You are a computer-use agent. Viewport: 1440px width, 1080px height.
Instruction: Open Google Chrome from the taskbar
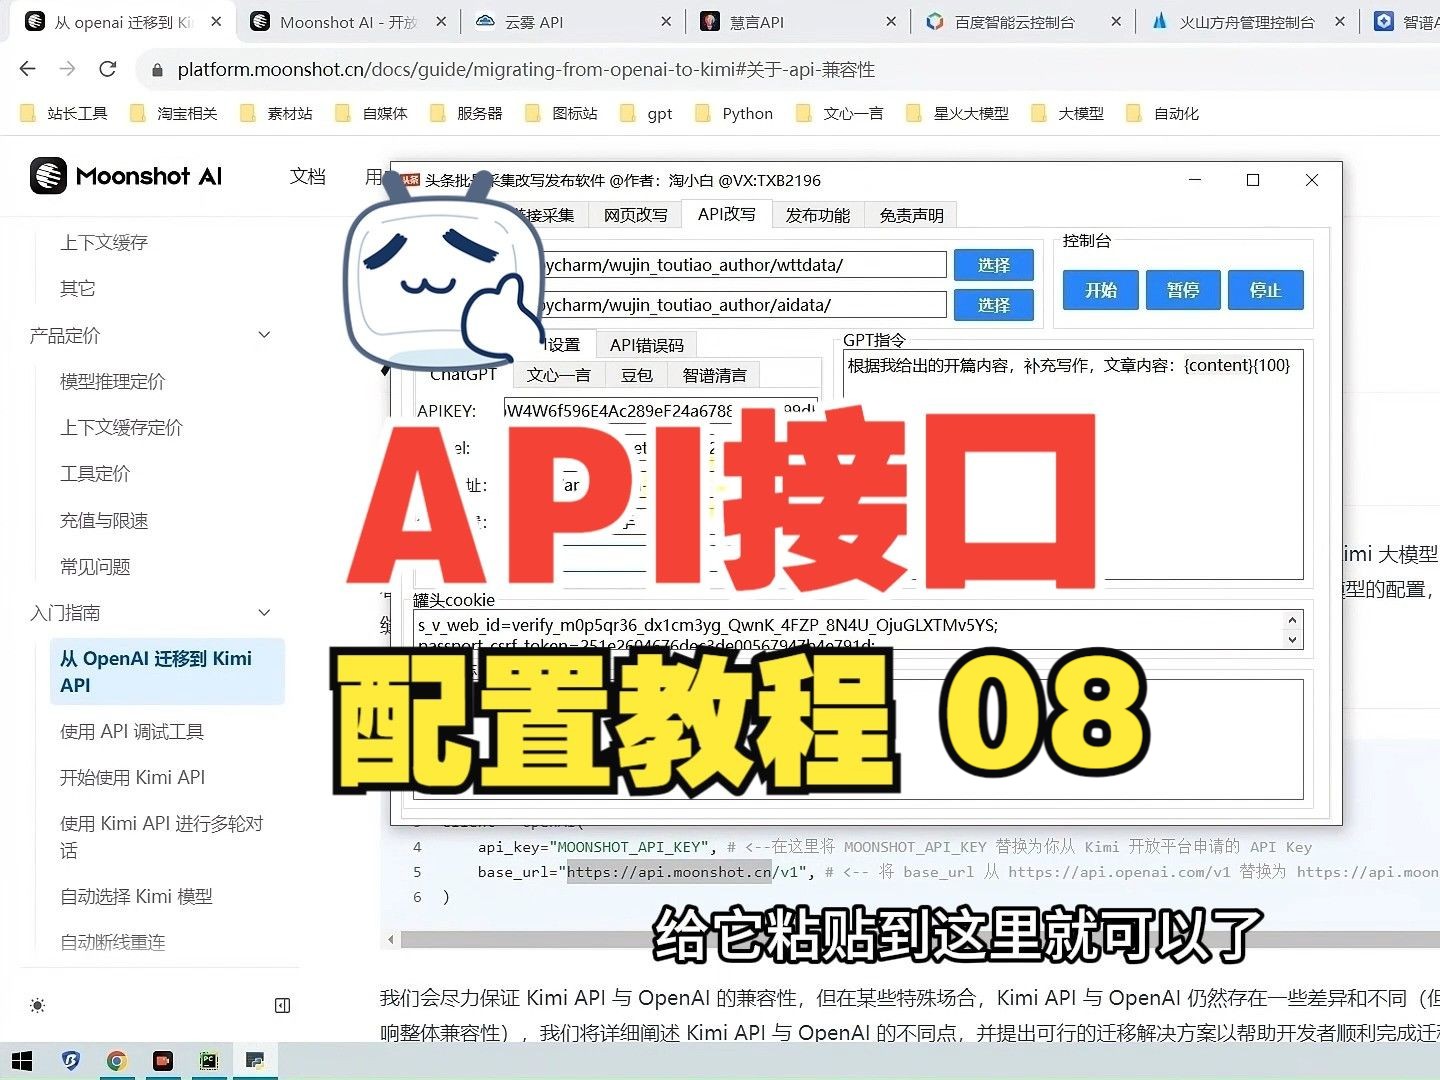pyautogui.click(x=116, y=1061)
